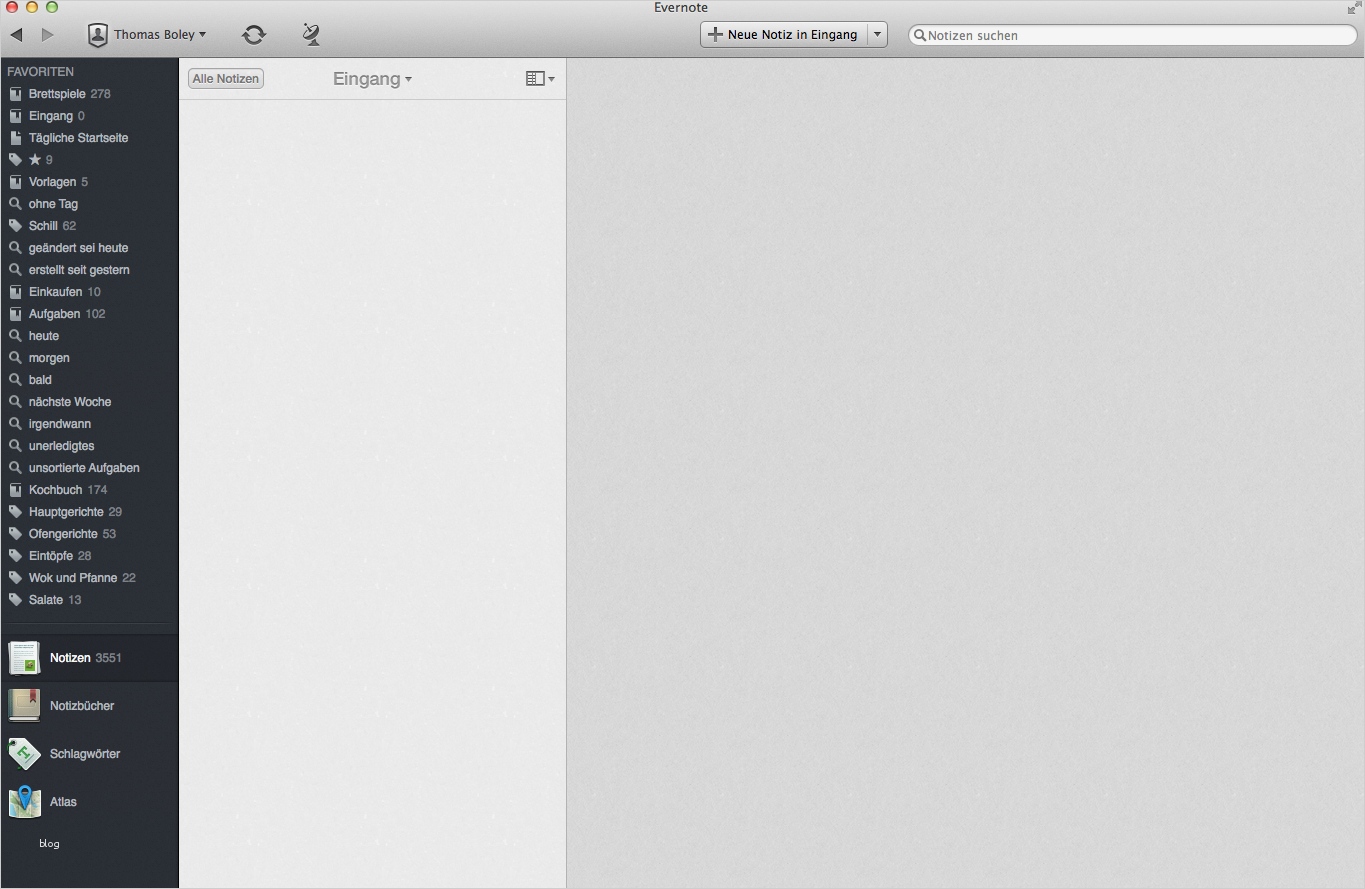This screenshot has width=1365, height=889.
Task: Click the tag icon beside Eintöpfe
Action: pos(15,556)
